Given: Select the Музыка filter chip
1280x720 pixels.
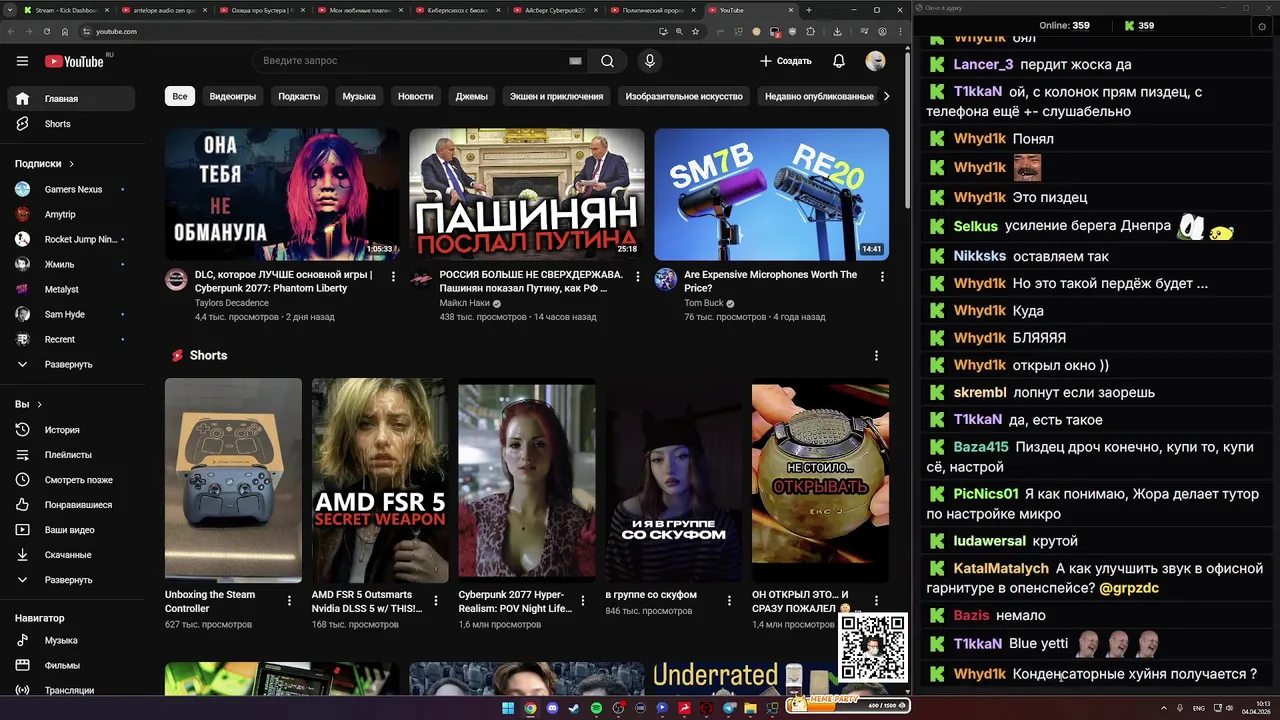Looking at the screenshot, I should point(359,96).
